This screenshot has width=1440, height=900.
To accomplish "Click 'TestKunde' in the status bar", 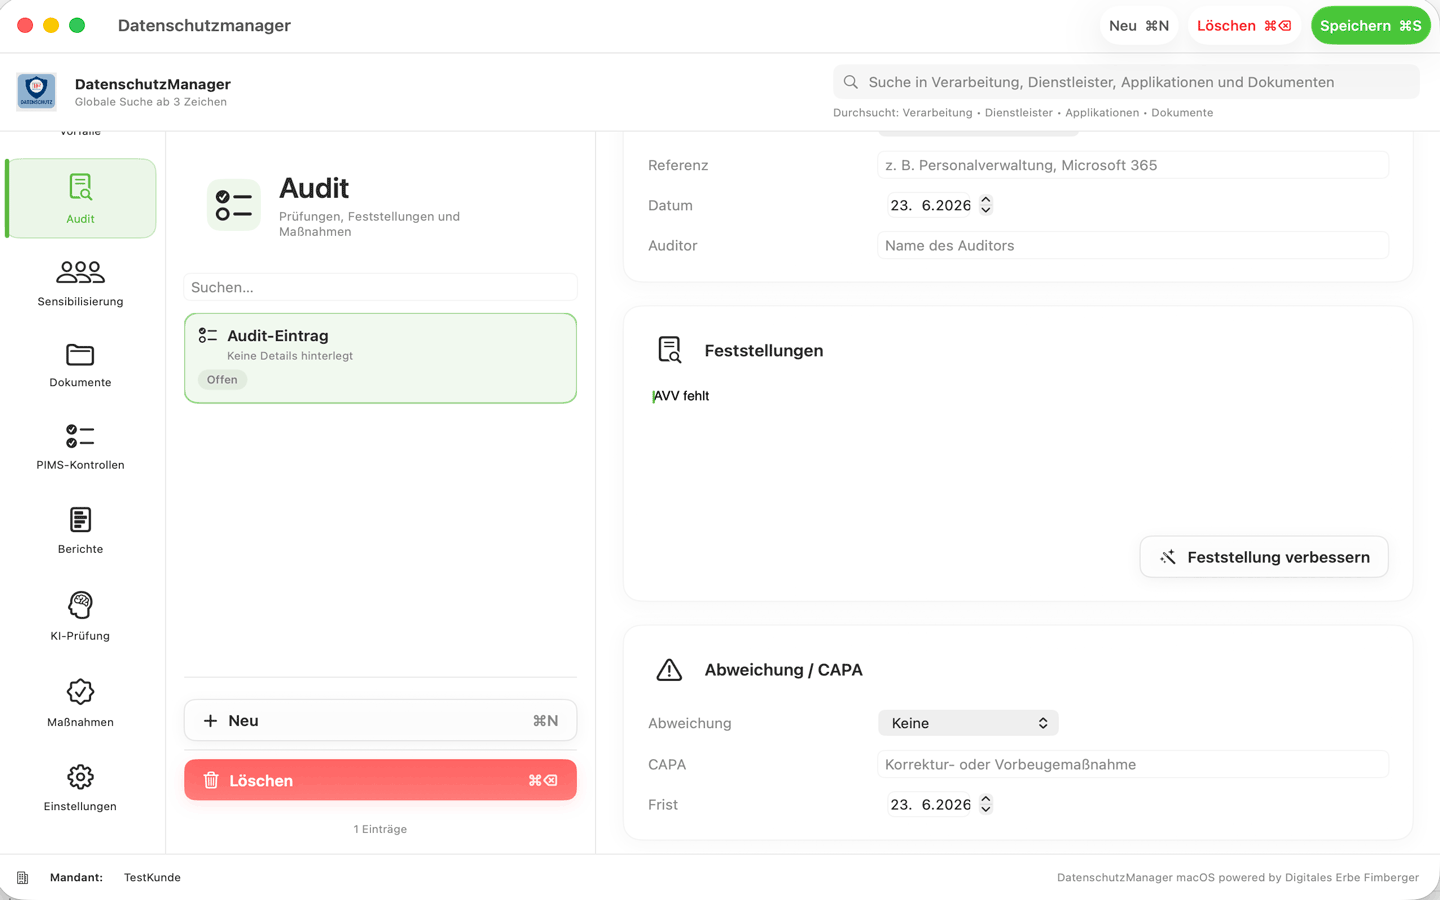I will click(152, 878).
